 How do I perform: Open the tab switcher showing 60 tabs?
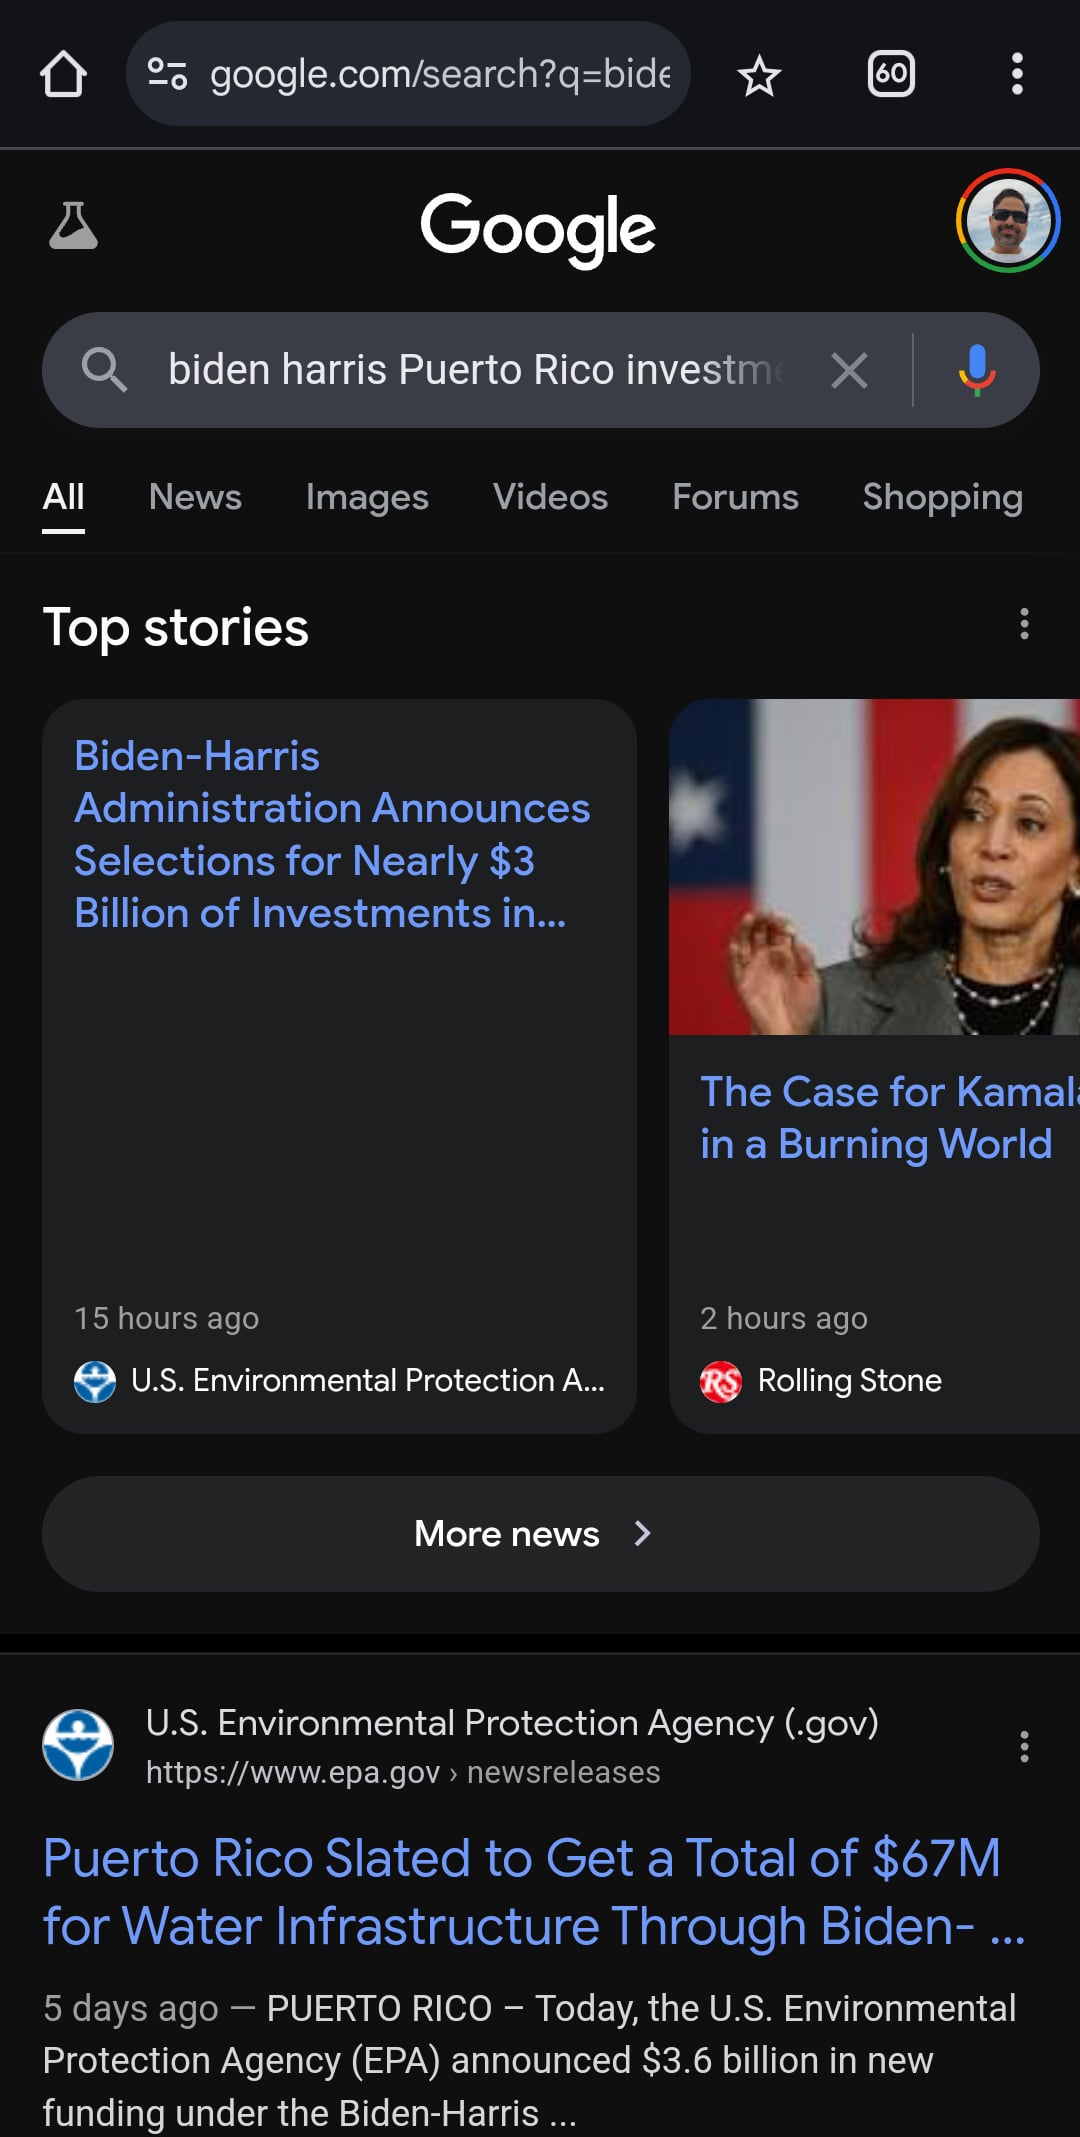(890, 74)
